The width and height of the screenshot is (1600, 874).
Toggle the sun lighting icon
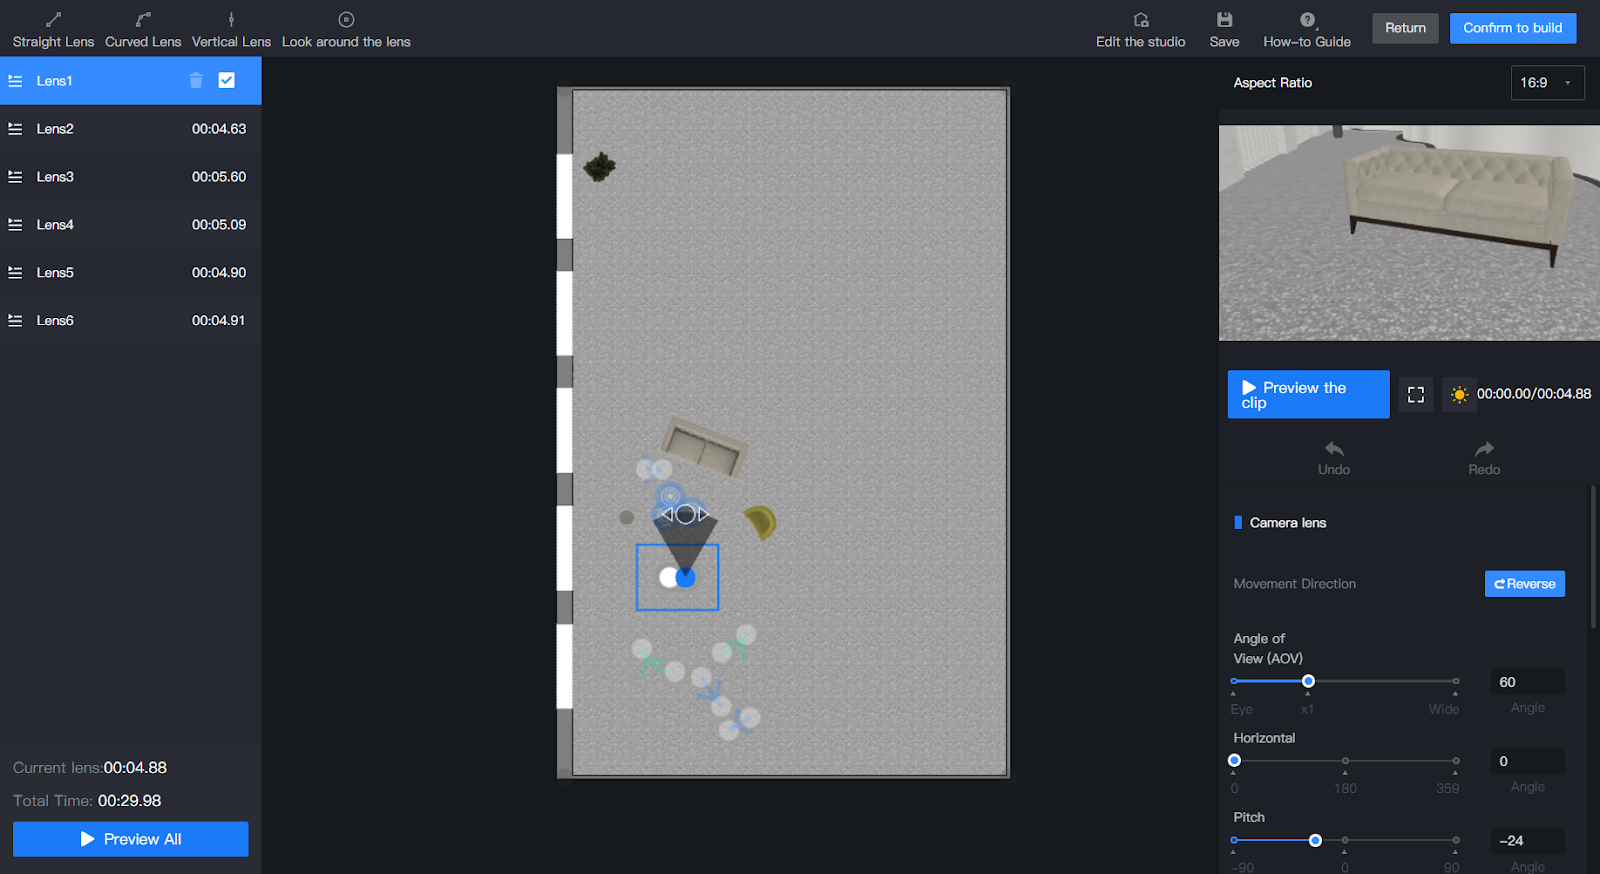(x=1459, y=395)
